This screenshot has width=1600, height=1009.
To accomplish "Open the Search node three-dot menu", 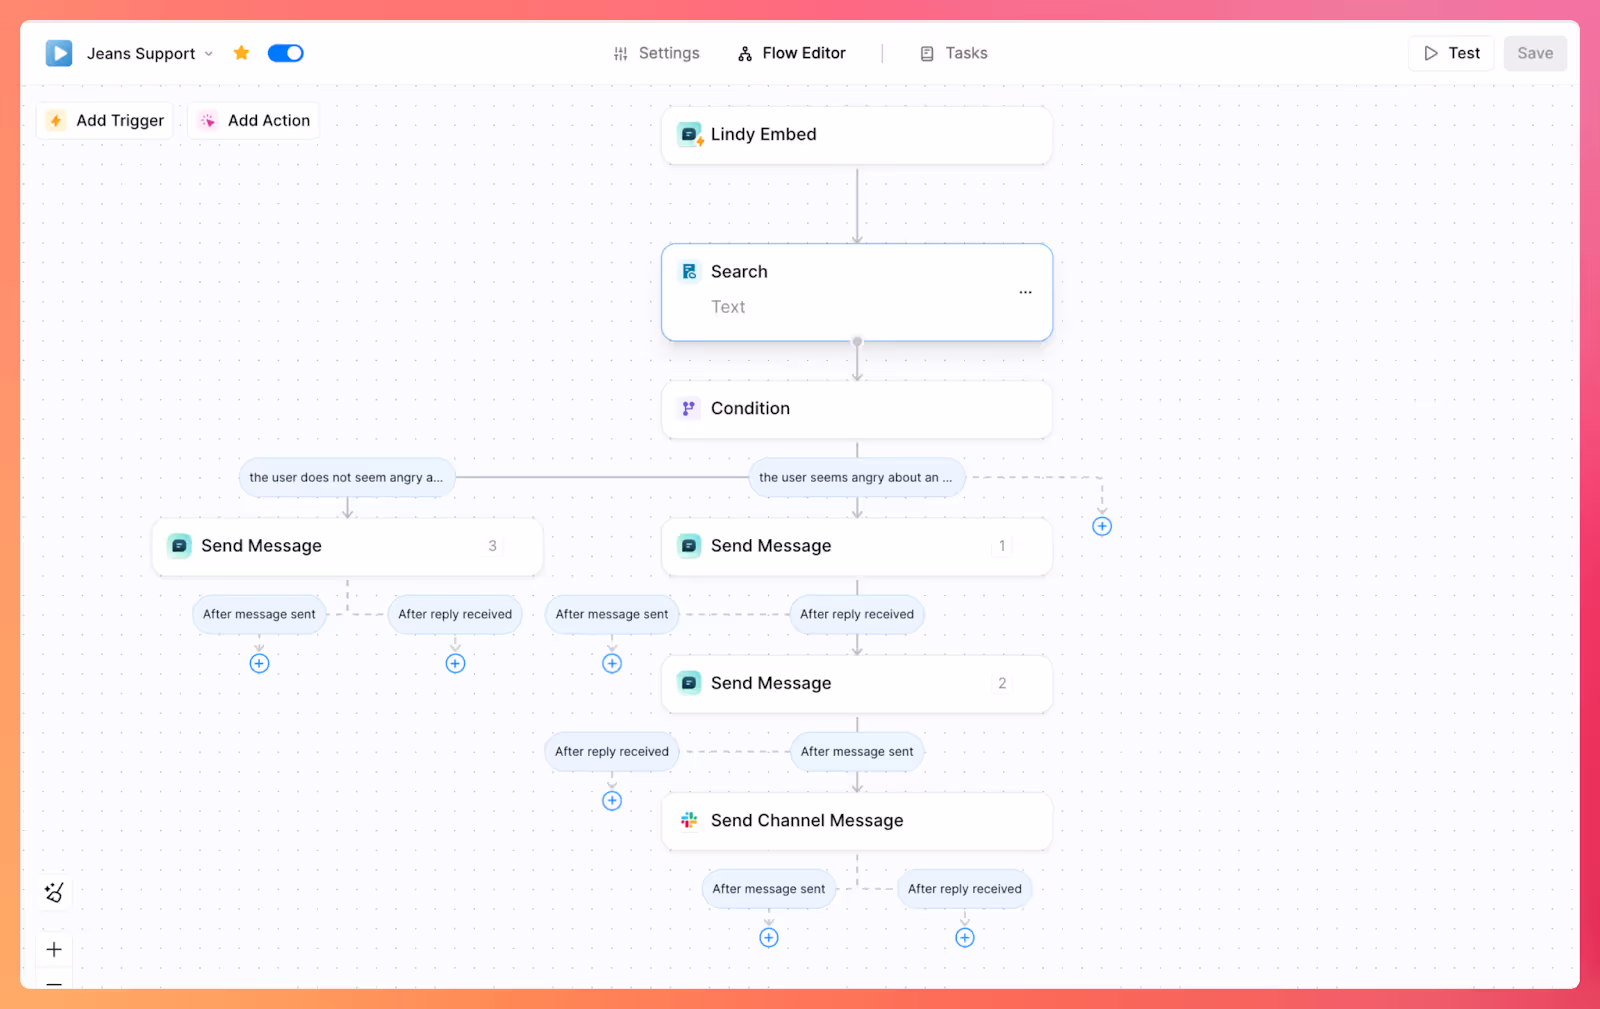I will pos(1025,292).
